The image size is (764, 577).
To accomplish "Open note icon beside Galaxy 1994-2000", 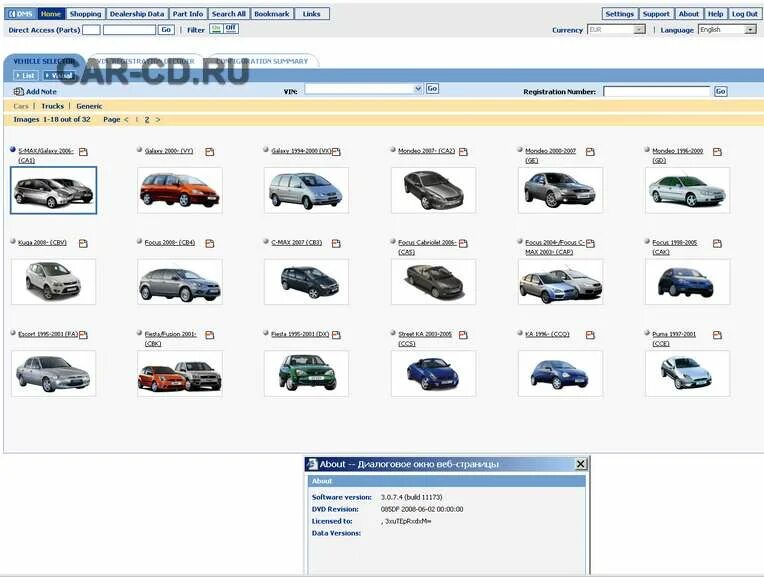I will tap(336, 152).
